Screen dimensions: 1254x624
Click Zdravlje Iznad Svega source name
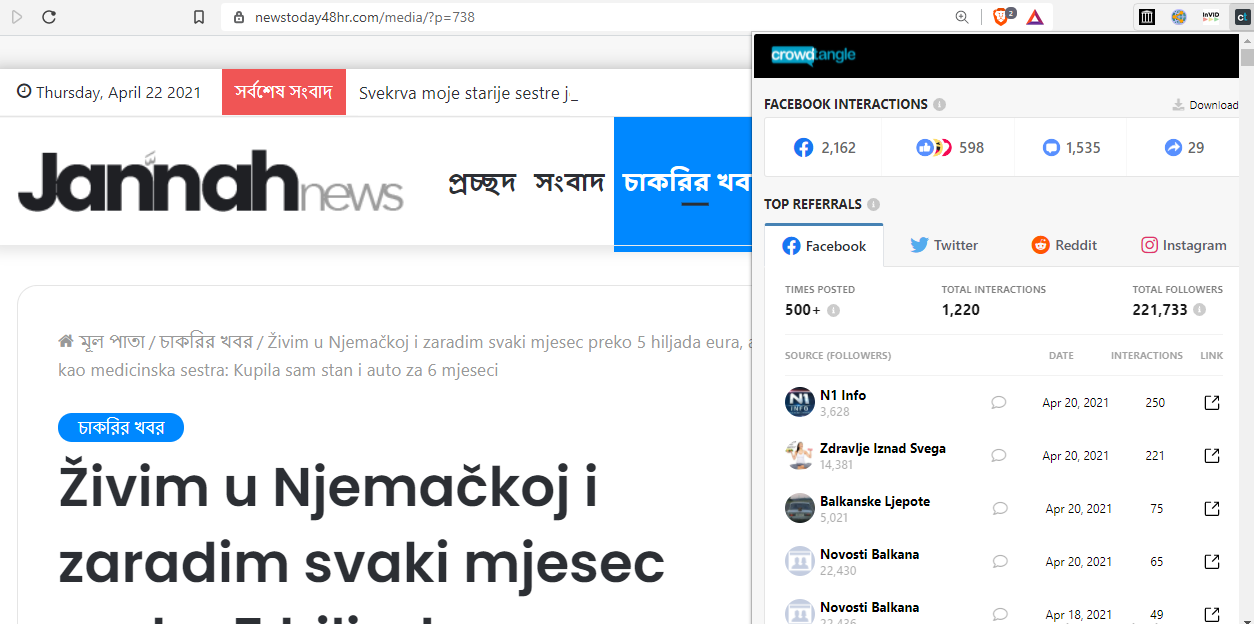883,448
